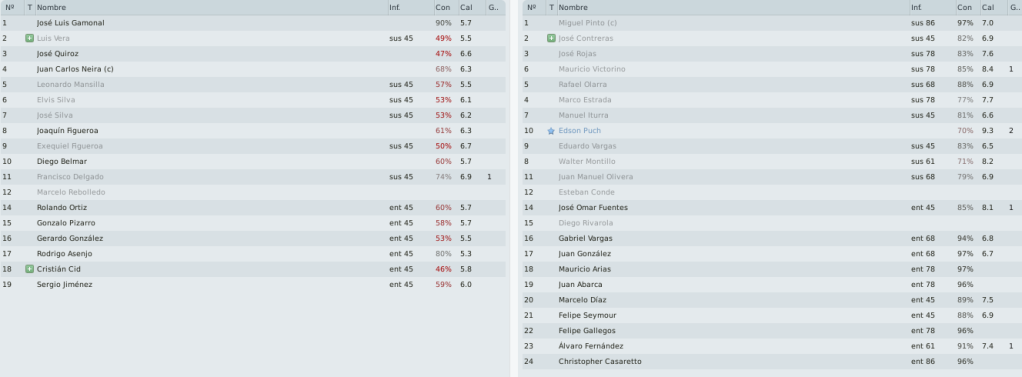Image resolution: width=1022 pixels, height=377 pixels.
Task: Click the G.. goals column header on right table
Action: (1013, 7)
